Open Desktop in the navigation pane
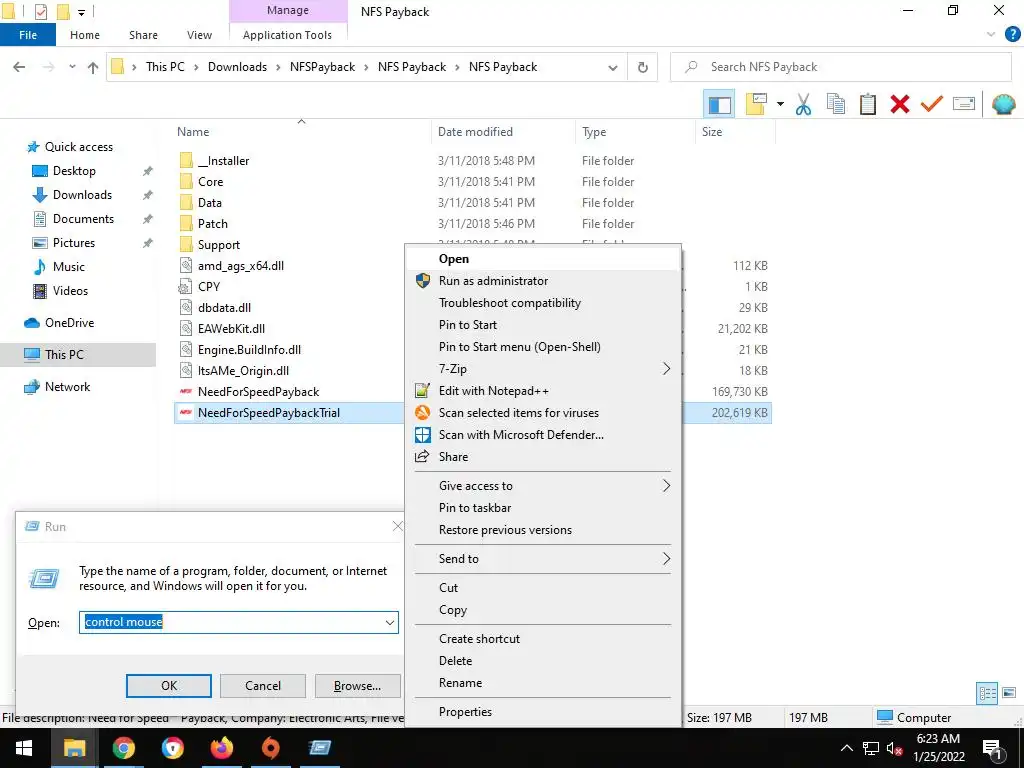 (x=74, y=171)
